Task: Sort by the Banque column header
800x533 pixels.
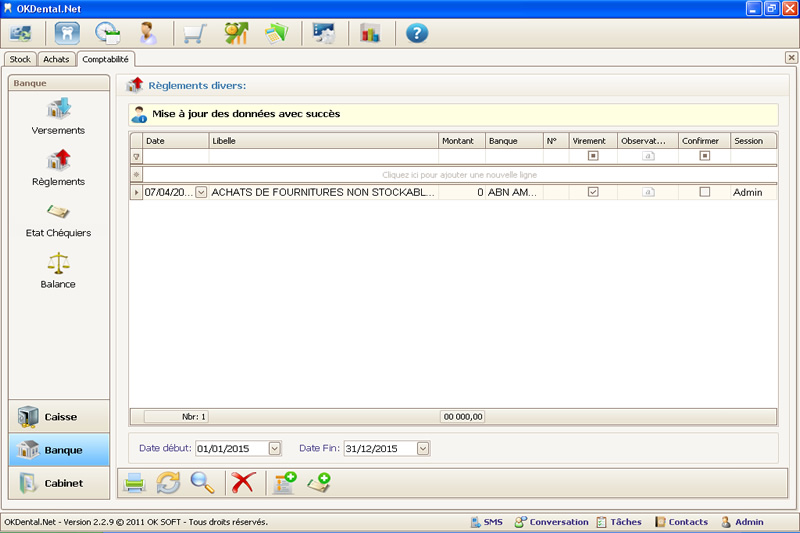Action: 514,141
